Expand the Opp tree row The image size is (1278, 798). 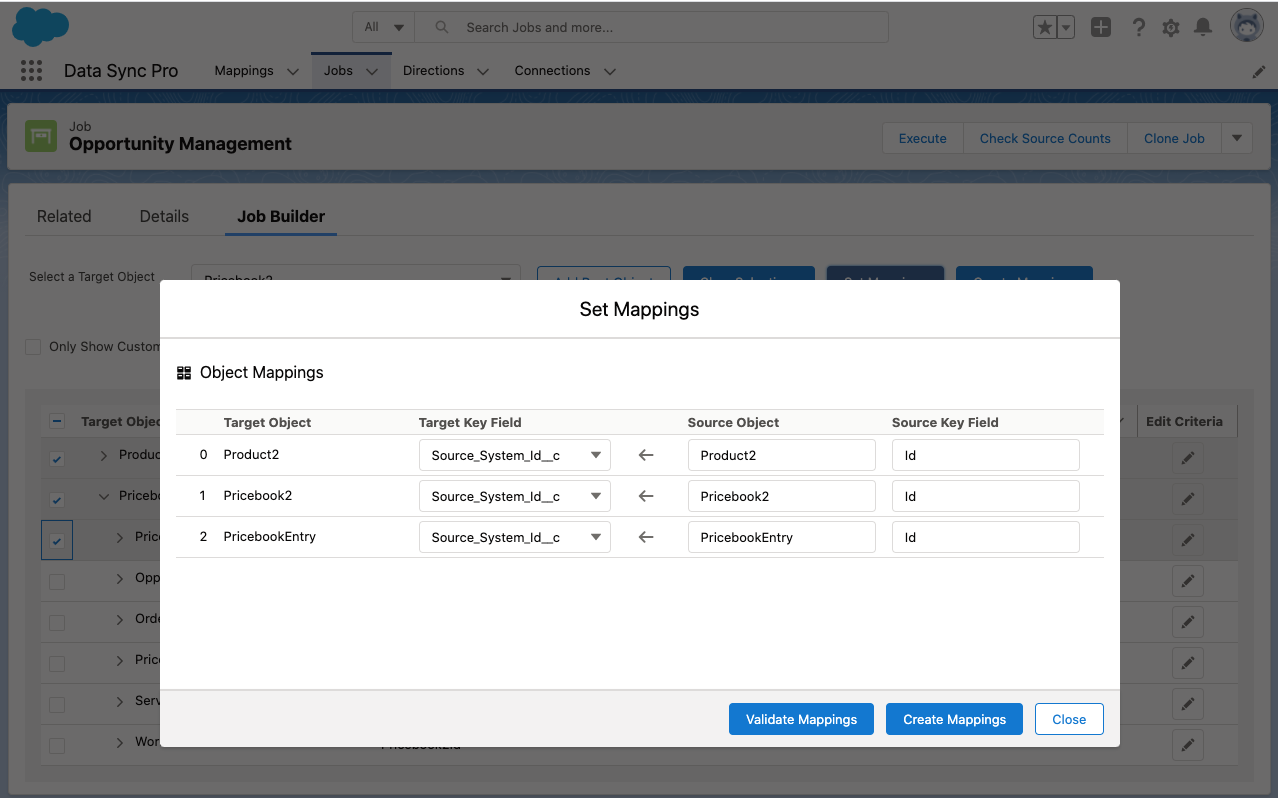point(120,578)
